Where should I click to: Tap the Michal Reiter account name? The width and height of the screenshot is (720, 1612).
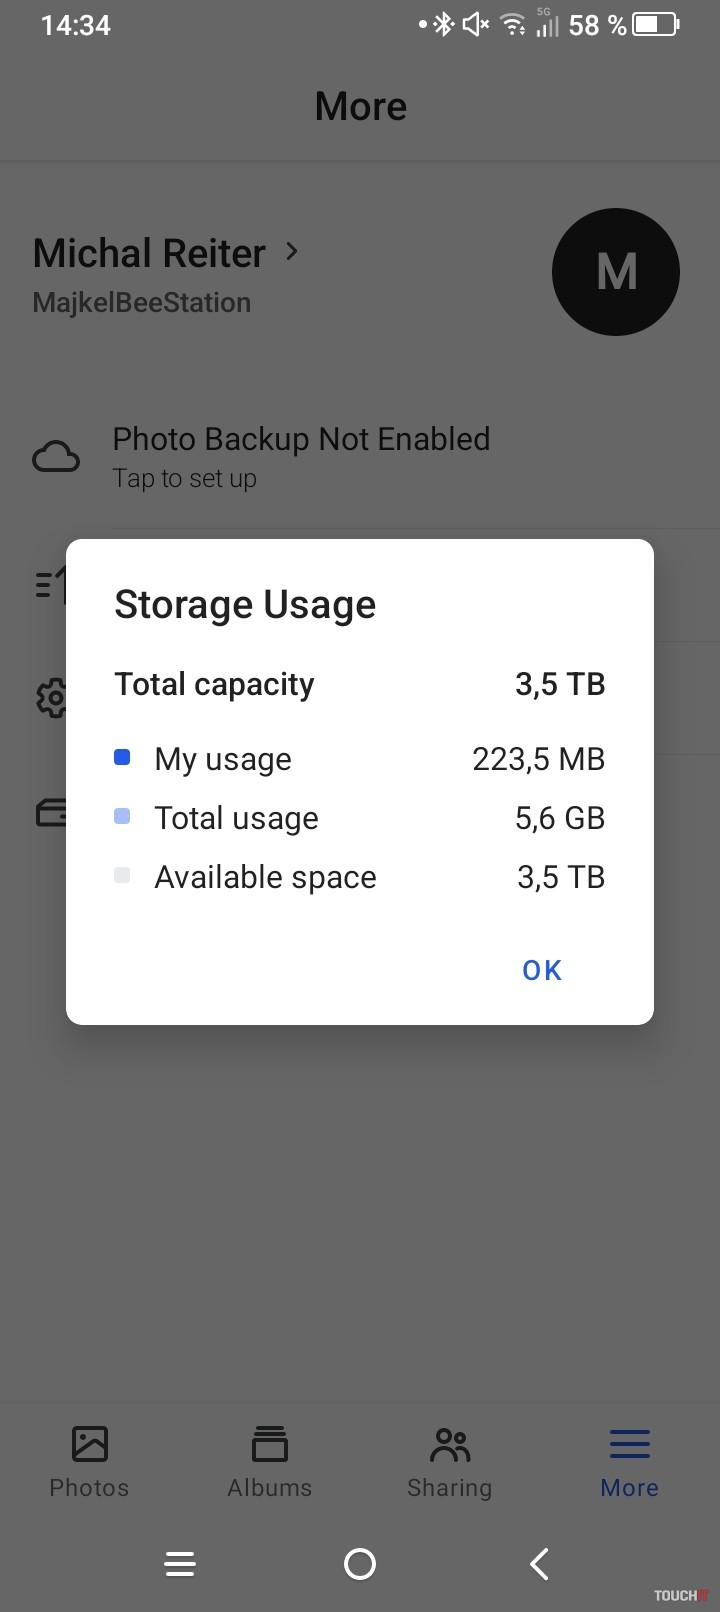tap(149, 253)
